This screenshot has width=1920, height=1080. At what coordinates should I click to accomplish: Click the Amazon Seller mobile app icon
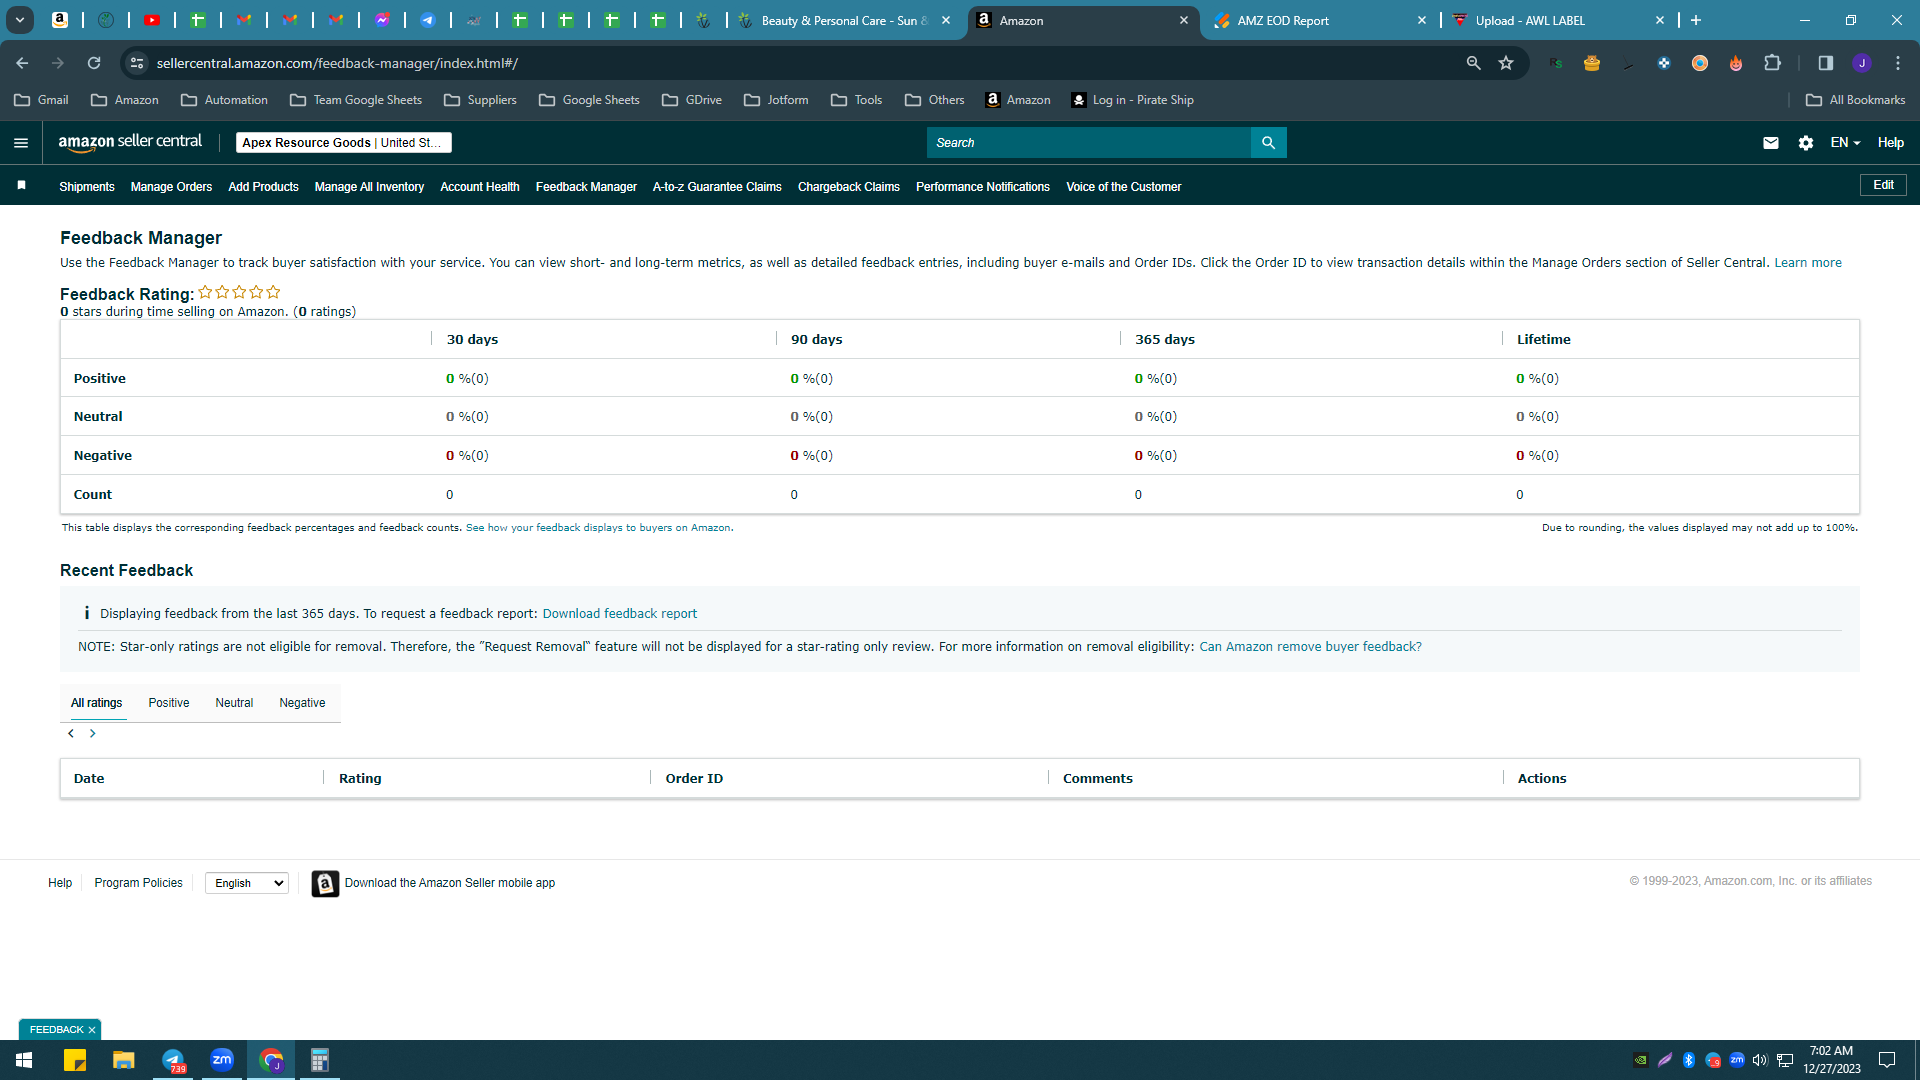coord(325,883)
